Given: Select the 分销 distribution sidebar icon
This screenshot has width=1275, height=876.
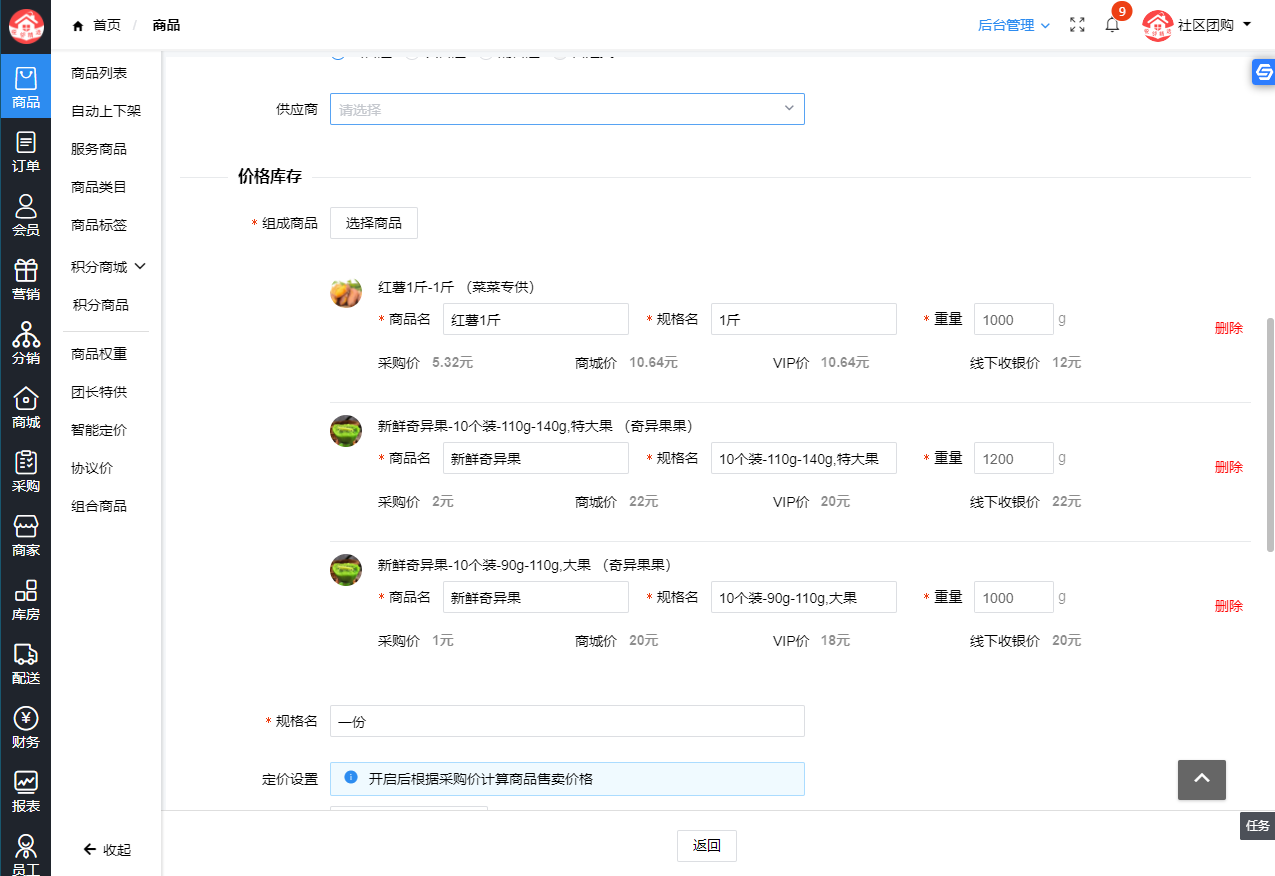Looking at the screenshot, I should click(26, 344).
